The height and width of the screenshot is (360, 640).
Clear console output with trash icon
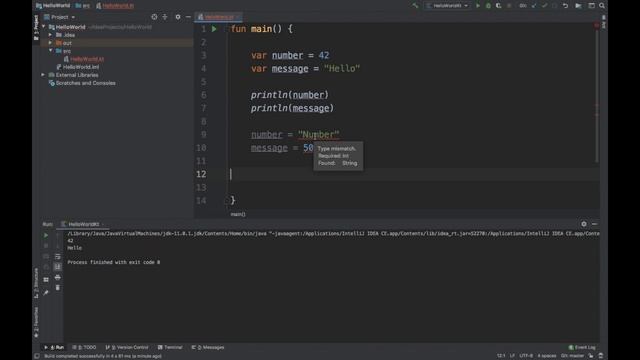tap(58, 288)
